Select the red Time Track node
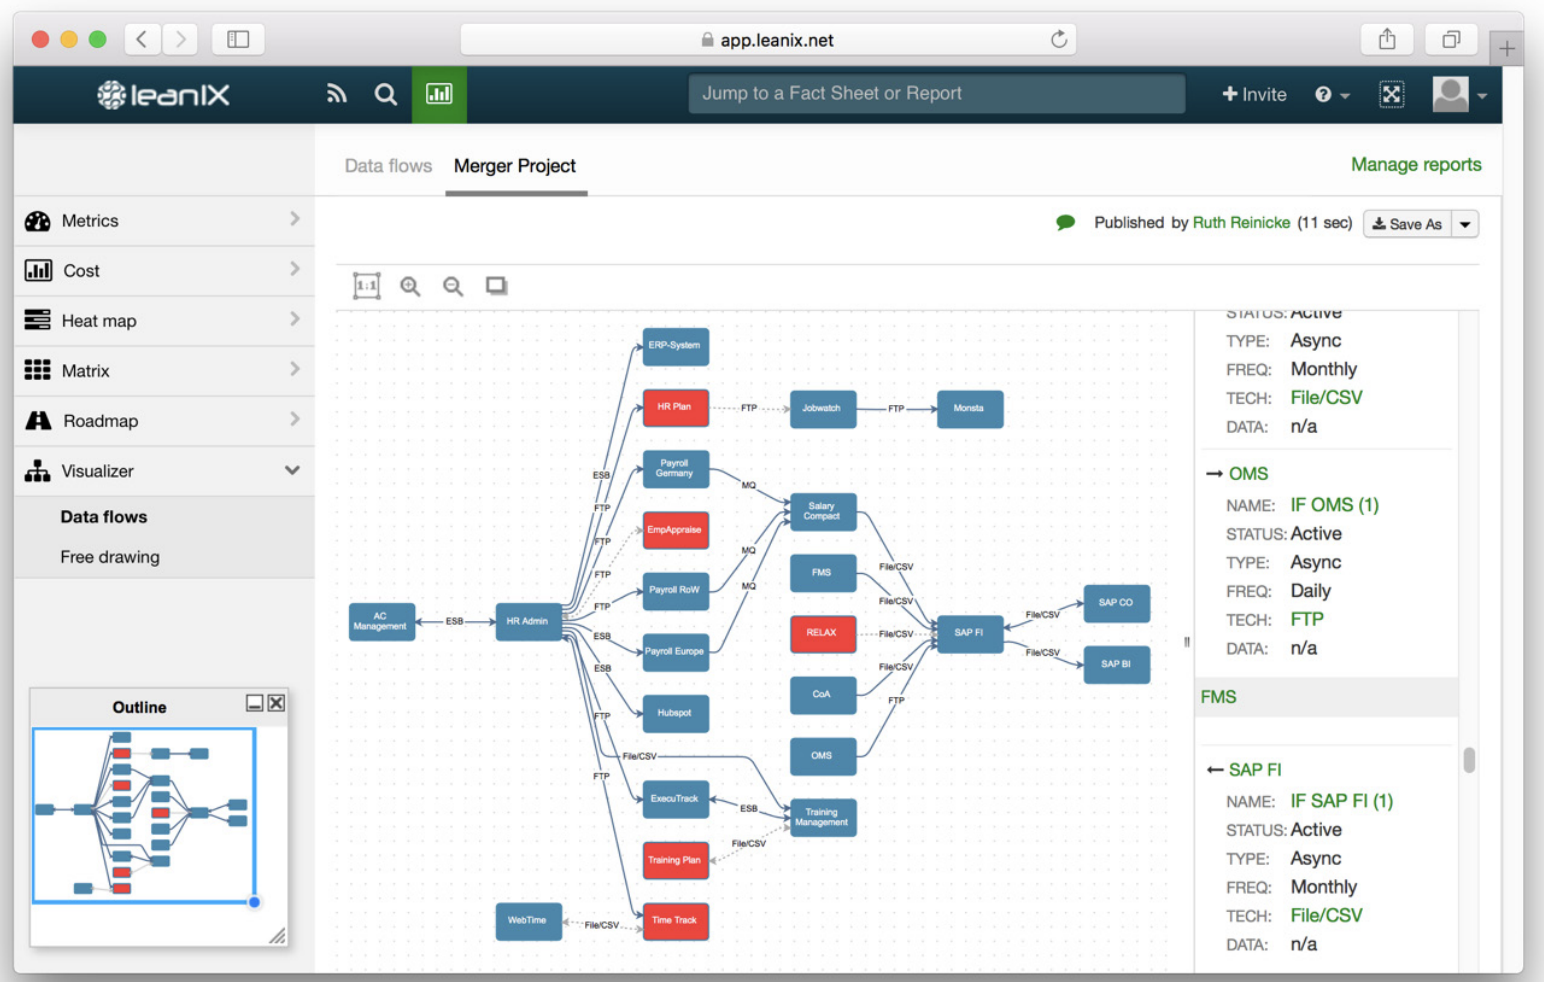 coord(675,921)
